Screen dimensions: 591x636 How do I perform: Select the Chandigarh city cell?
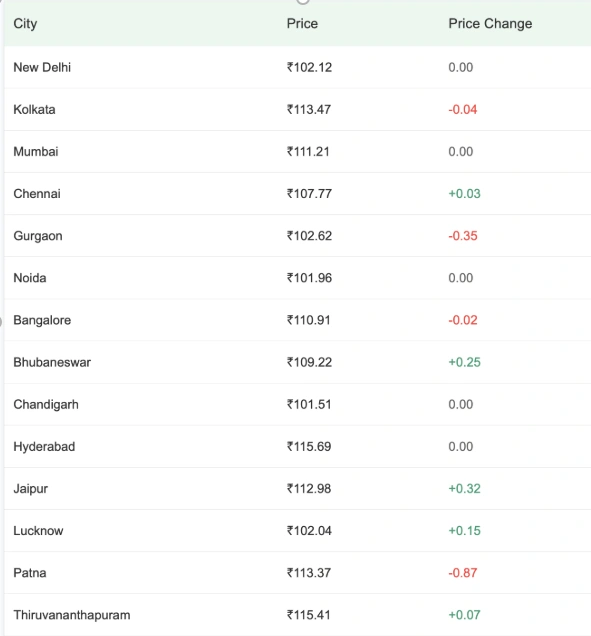pyautogui.click(x=46, y=404)
